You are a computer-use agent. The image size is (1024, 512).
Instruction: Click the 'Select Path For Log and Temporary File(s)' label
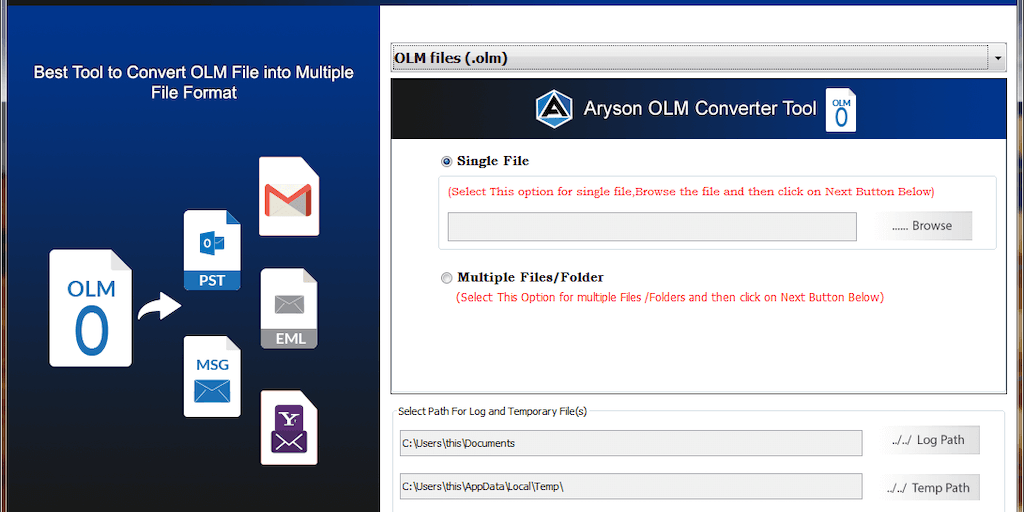pyautogui.click(x=492, y=411)
